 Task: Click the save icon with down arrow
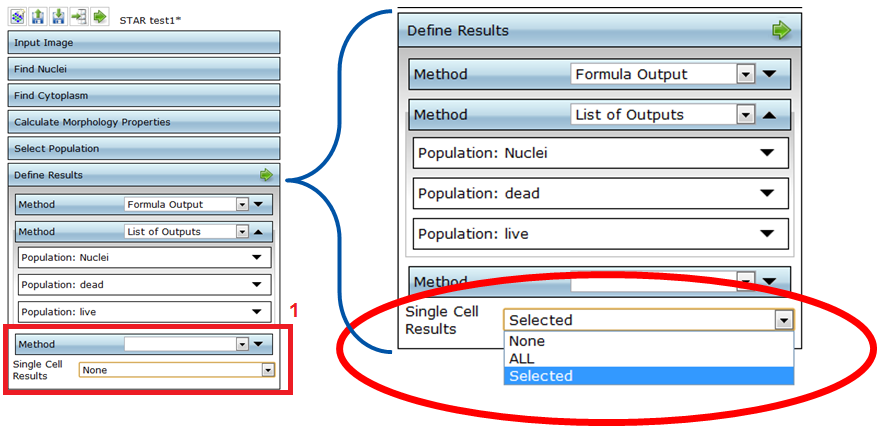(x=59, y=17)
